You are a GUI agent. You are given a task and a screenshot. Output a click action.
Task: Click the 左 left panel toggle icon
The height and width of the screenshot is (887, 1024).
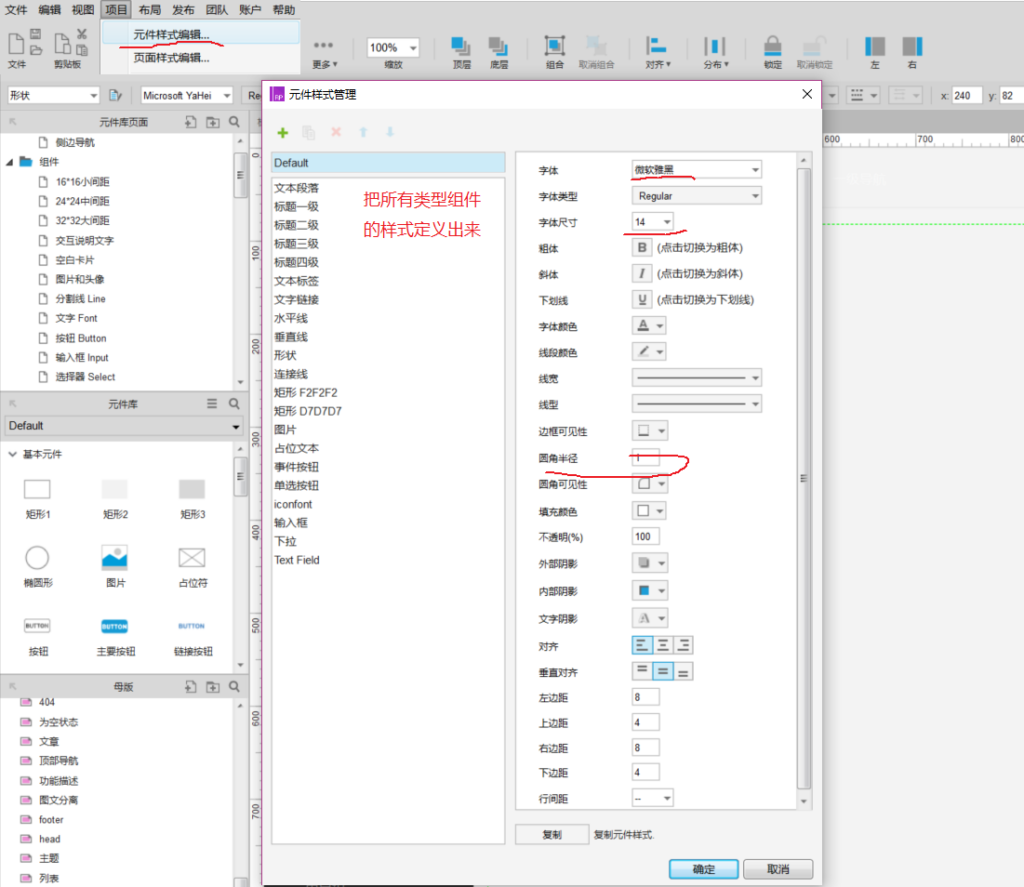tap(874, 46)
